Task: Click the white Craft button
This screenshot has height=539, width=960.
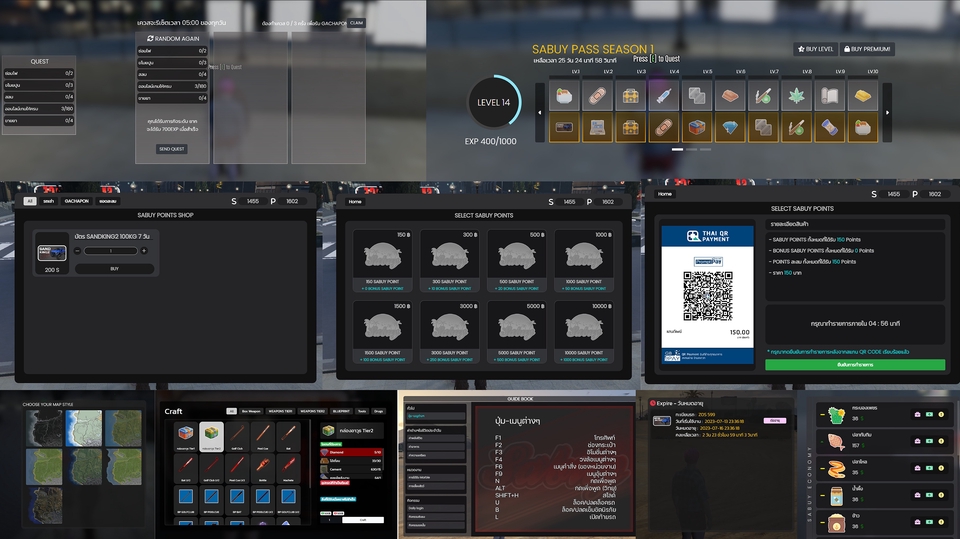Action: click(363, 520)
